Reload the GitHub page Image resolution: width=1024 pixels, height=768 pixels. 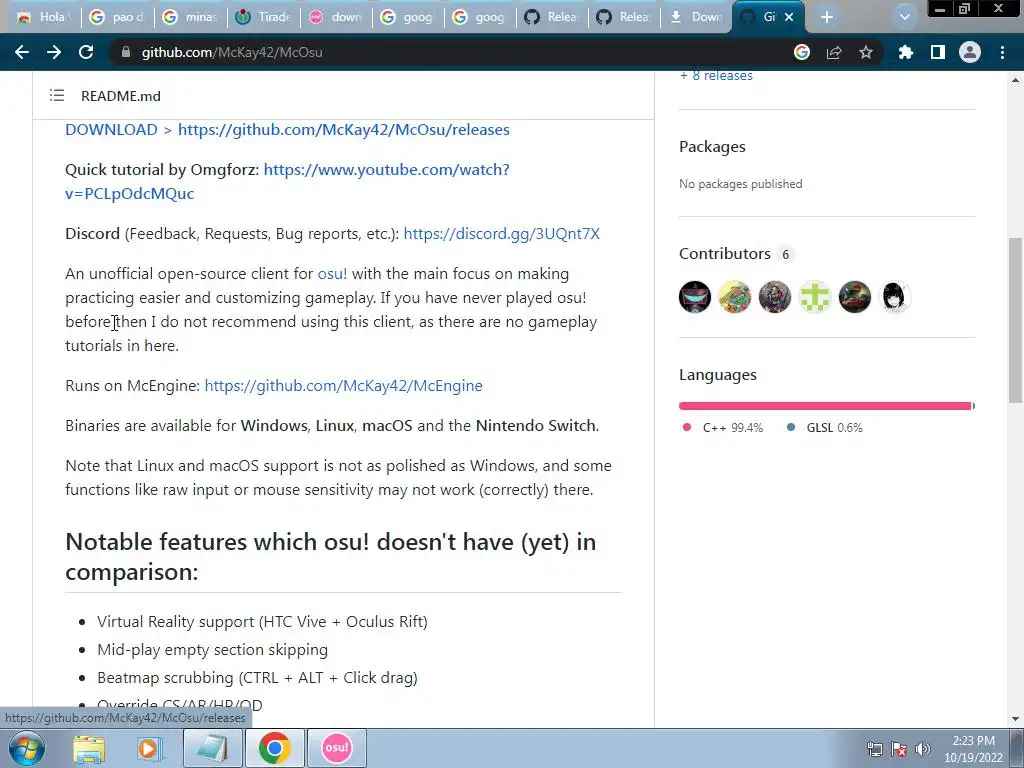86,52
